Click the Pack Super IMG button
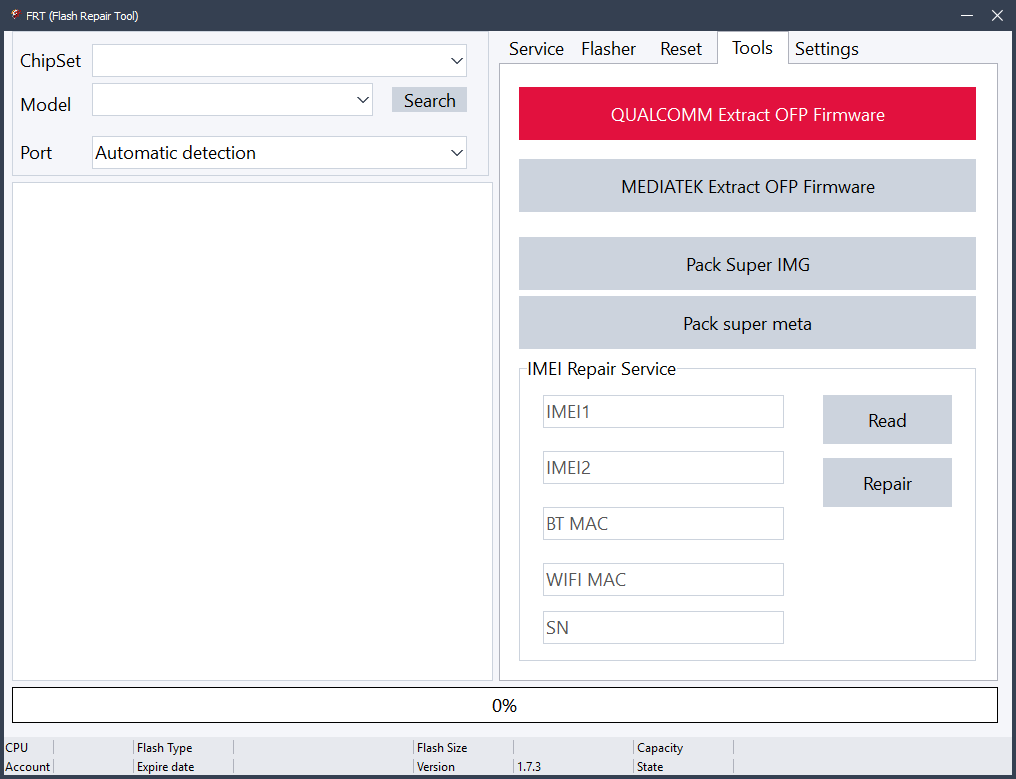Screen dimensions: 1016x779 [x=747, y=264]
